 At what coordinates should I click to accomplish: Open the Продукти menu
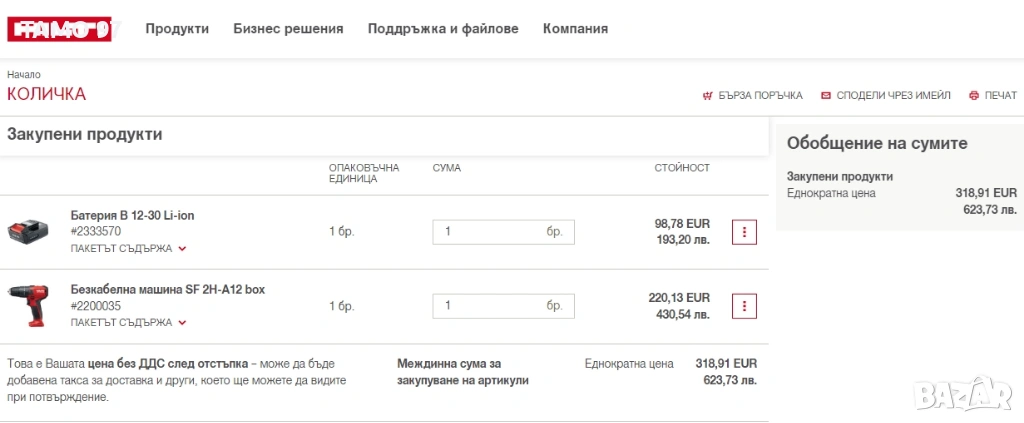pos(177,29)
